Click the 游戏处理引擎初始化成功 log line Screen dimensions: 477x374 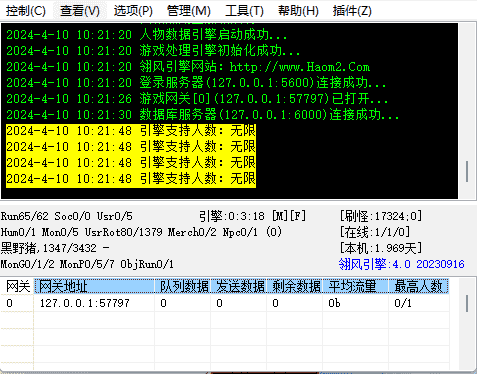coord(153,51)
